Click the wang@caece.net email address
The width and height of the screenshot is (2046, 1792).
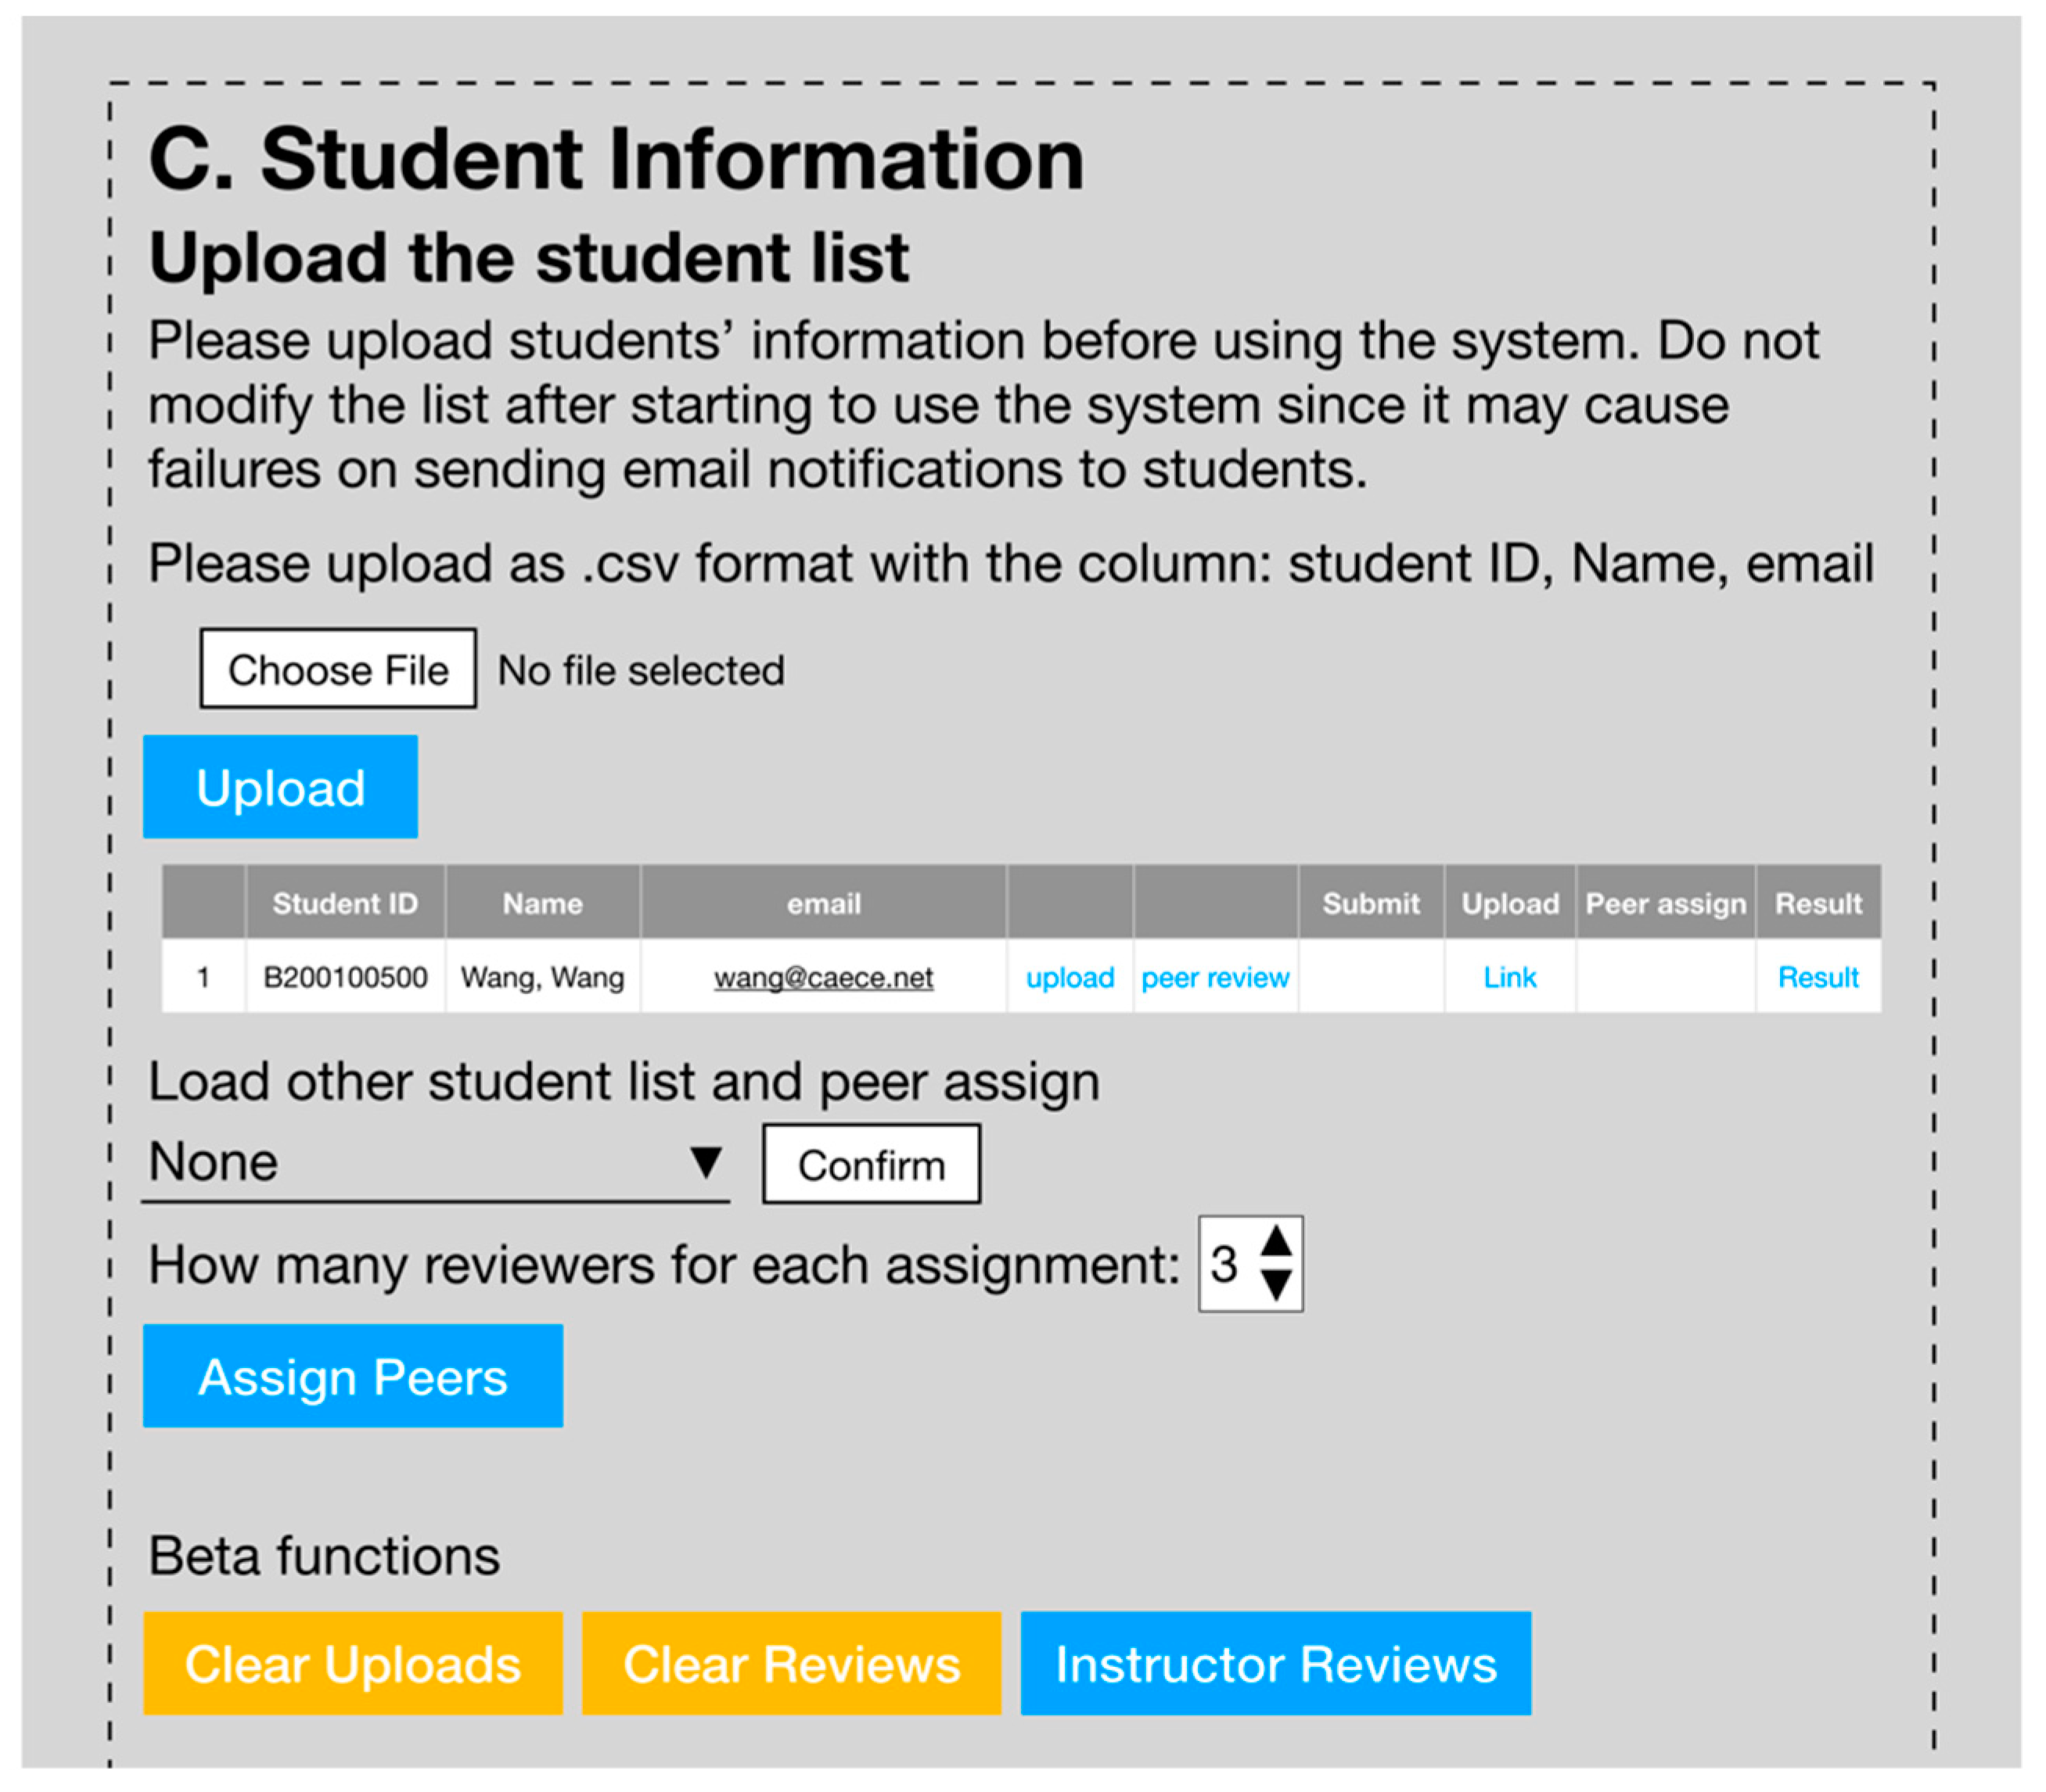[x=823, y=977]
